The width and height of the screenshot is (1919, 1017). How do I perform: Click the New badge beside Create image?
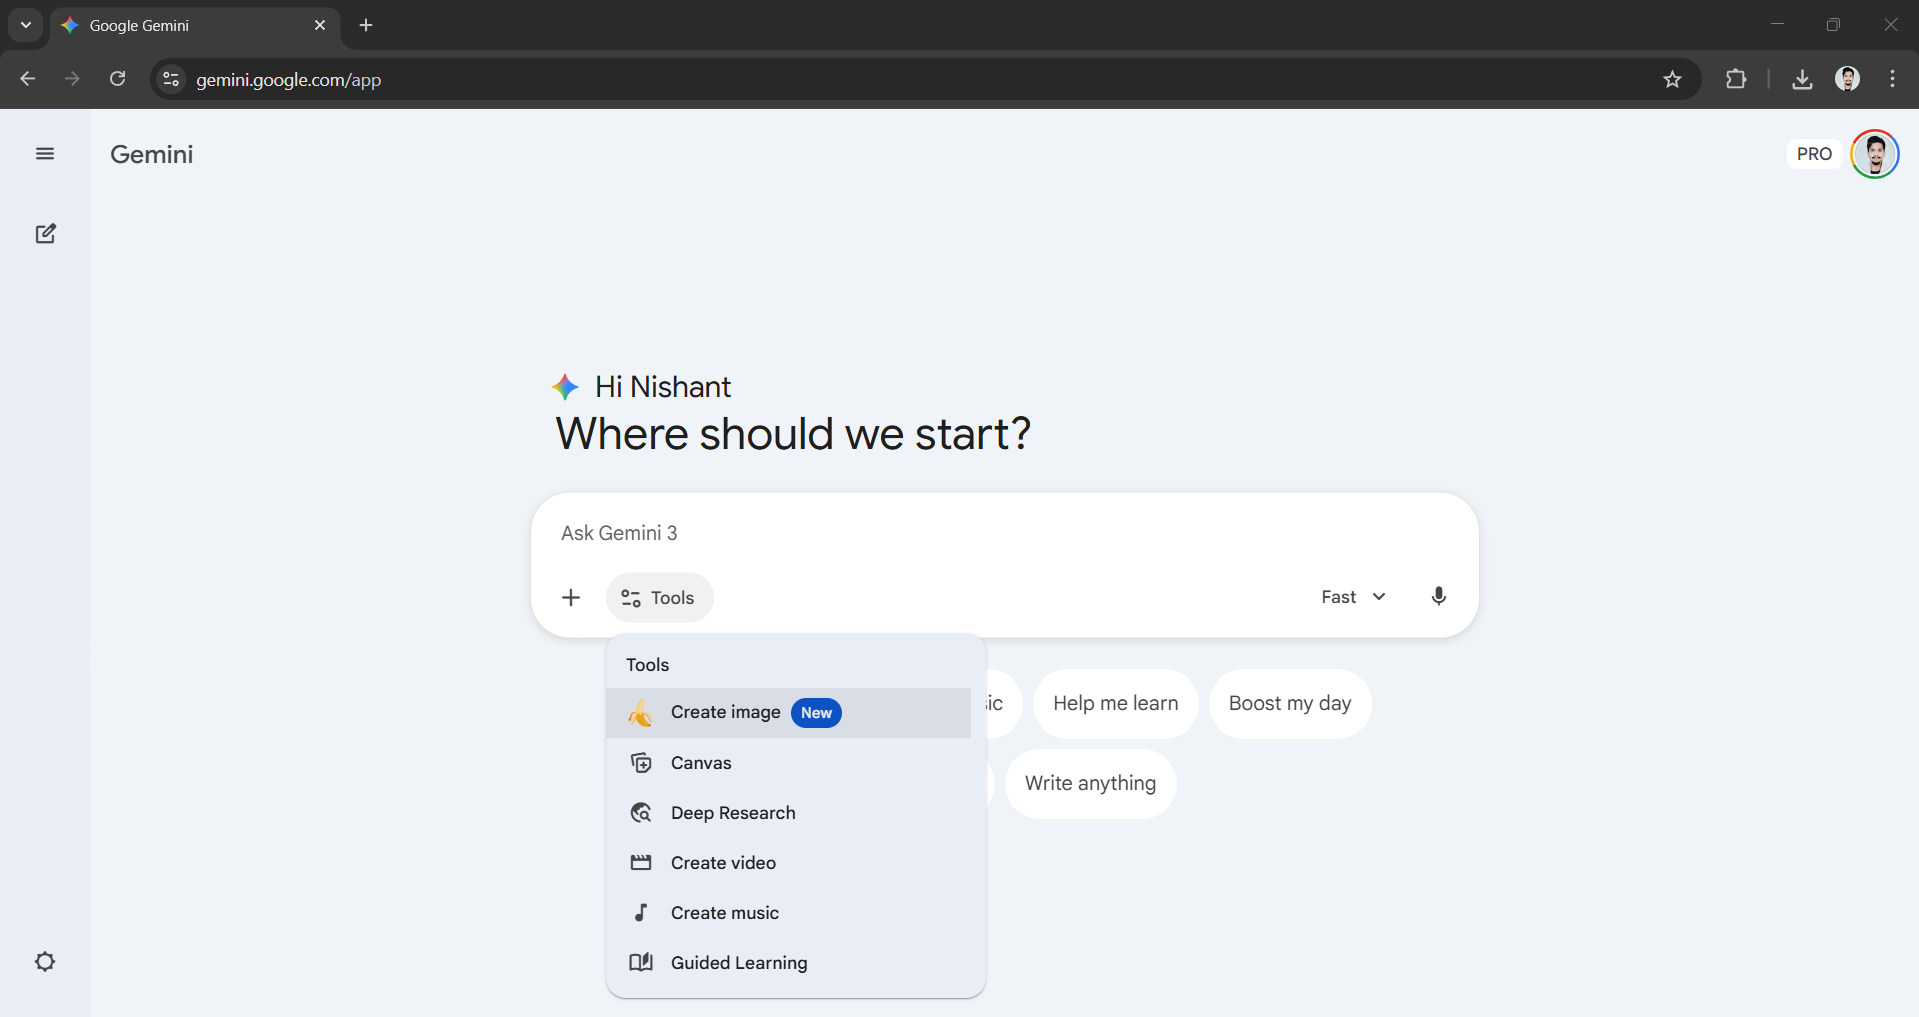point(816,713)
